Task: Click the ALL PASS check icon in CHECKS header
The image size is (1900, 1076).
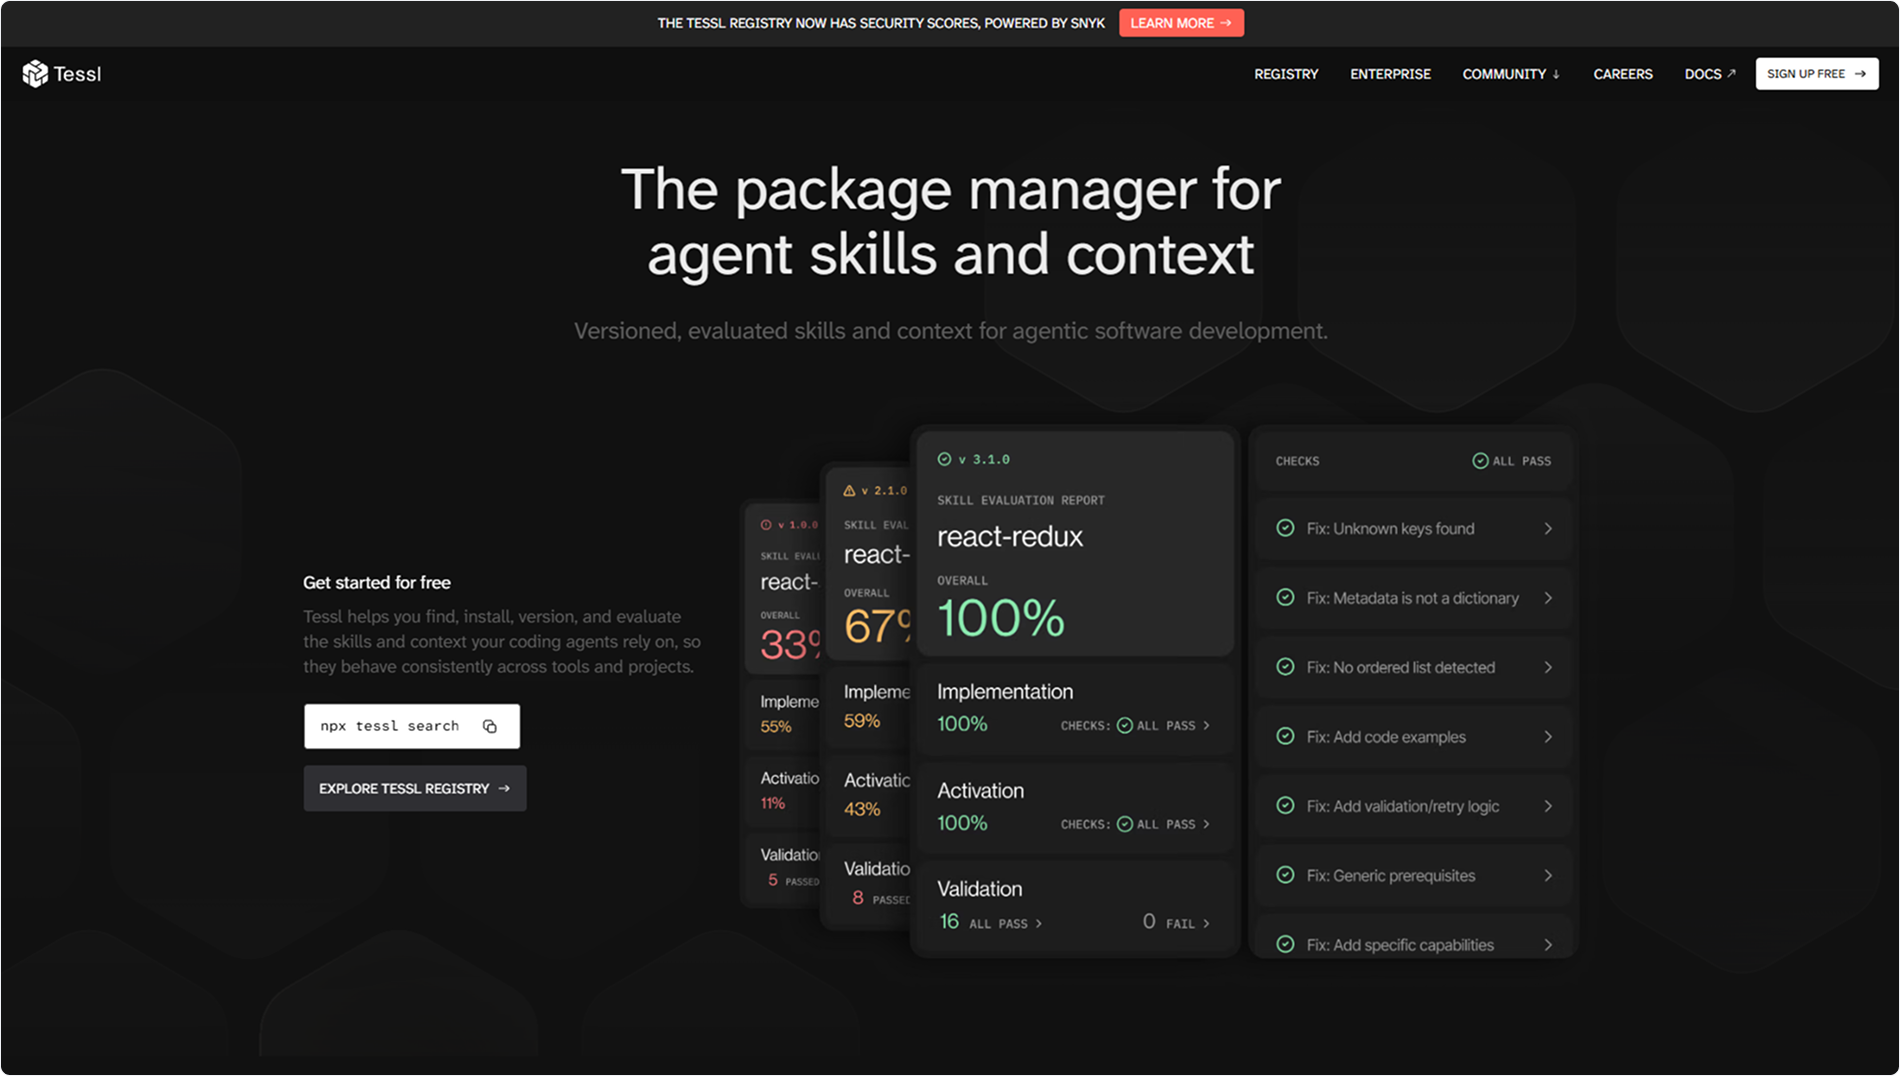Action: (1480, 461)
